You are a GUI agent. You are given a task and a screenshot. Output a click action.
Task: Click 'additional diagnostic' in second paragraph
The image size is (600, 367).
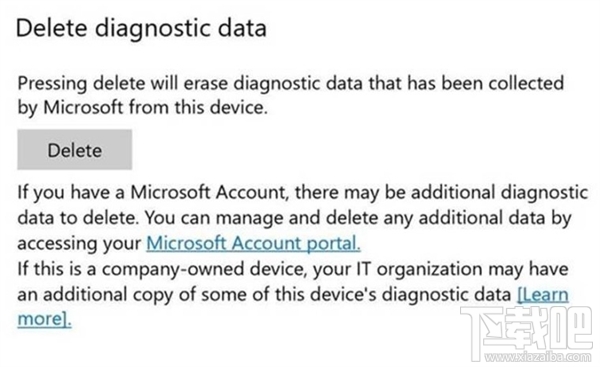click(499, 192)
